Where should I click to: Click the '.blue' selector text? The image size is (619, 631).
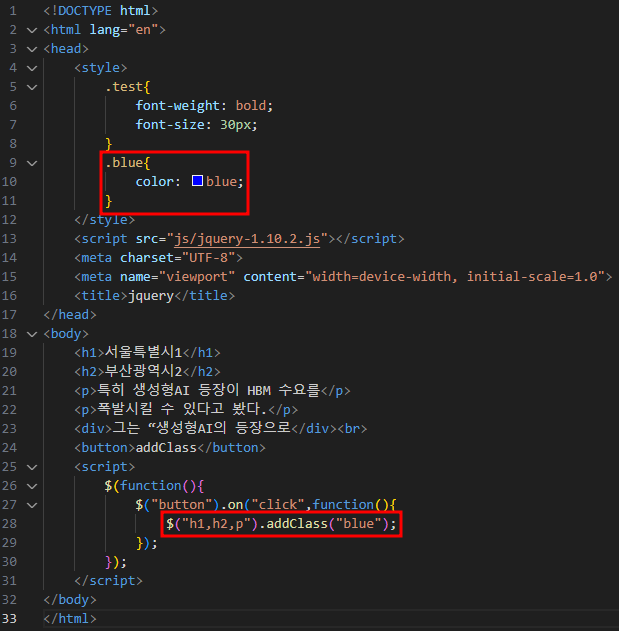coord(124,163)
